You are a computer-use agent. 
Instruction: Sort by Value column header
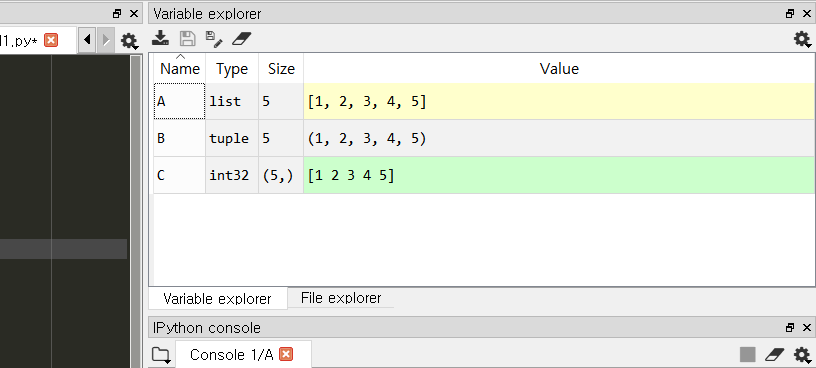click(559, 68)
